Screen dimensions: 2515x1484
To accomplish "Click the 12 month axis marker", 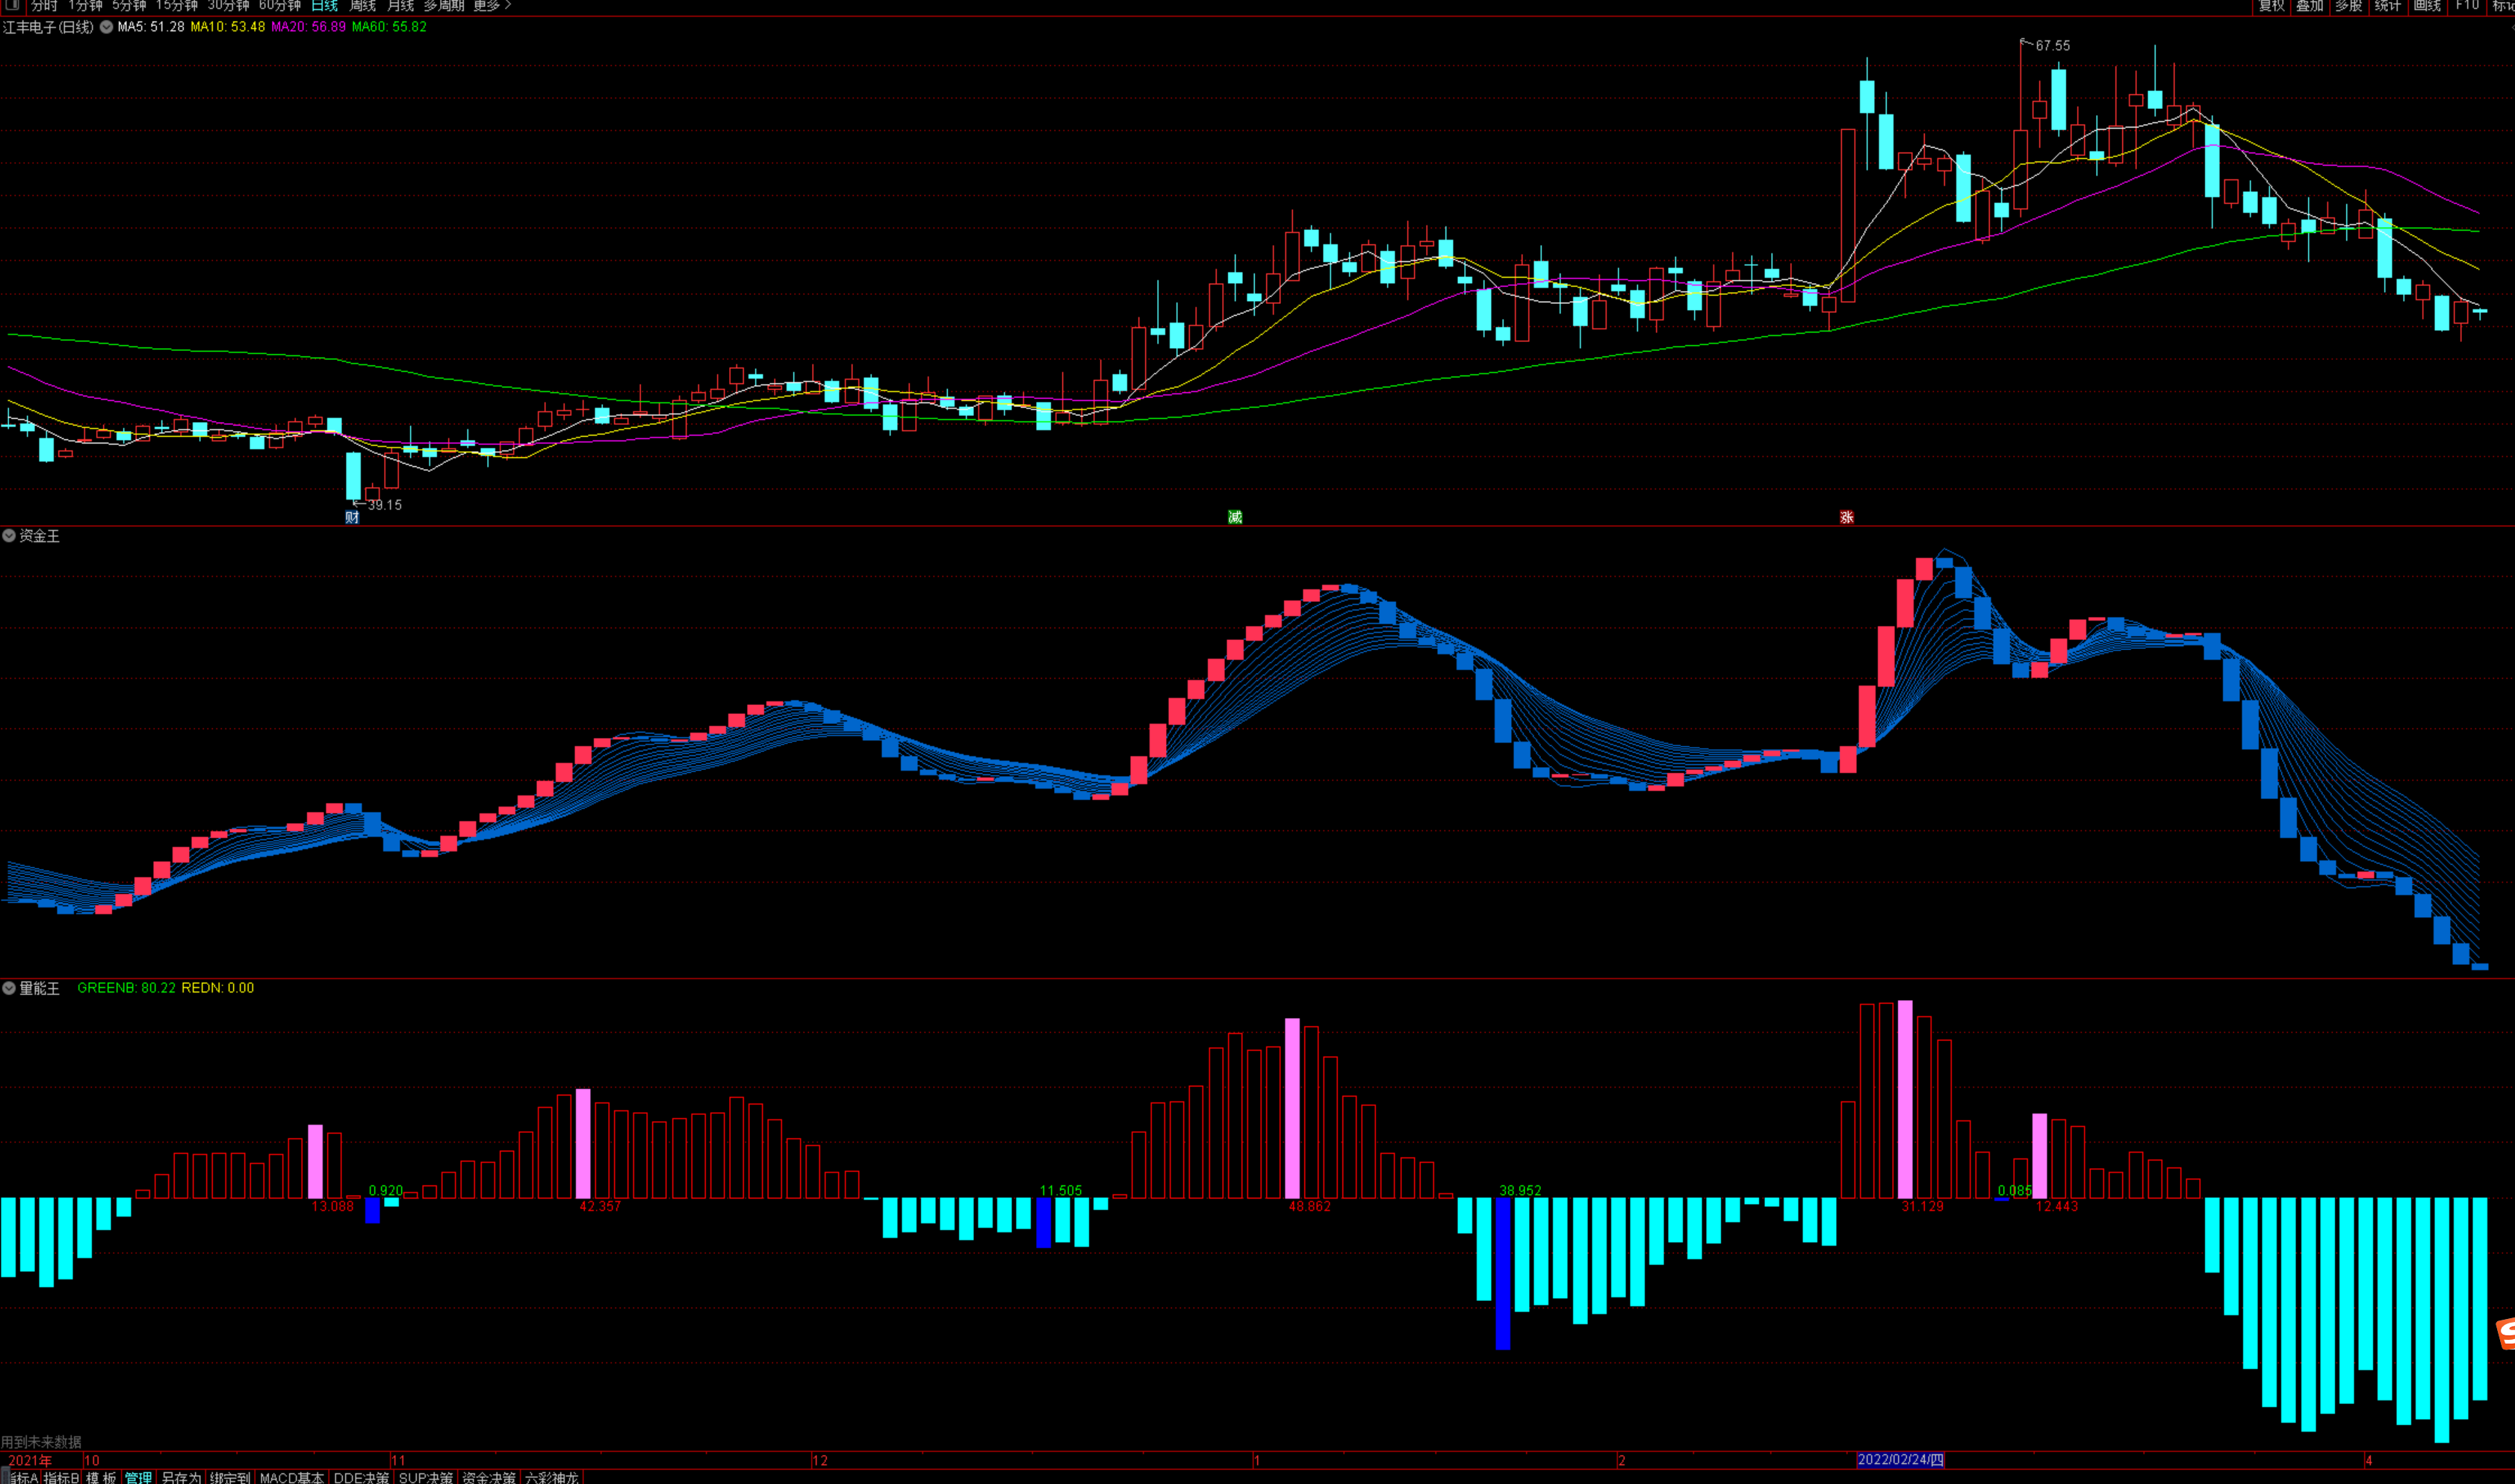I will [x=820, y=1461].
